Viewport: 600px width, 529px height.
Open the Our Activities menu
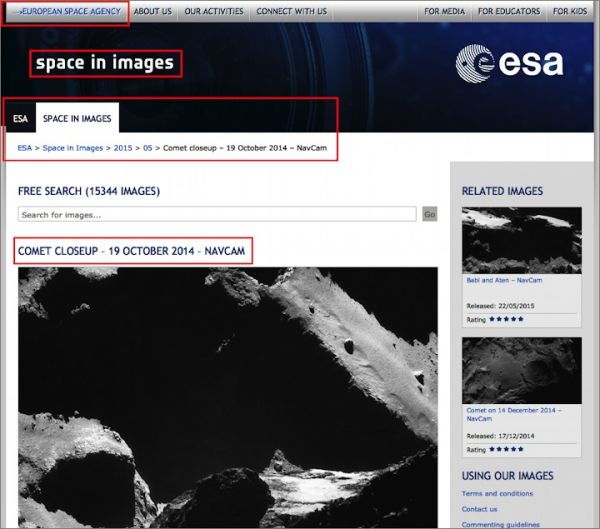coord(213,12)
